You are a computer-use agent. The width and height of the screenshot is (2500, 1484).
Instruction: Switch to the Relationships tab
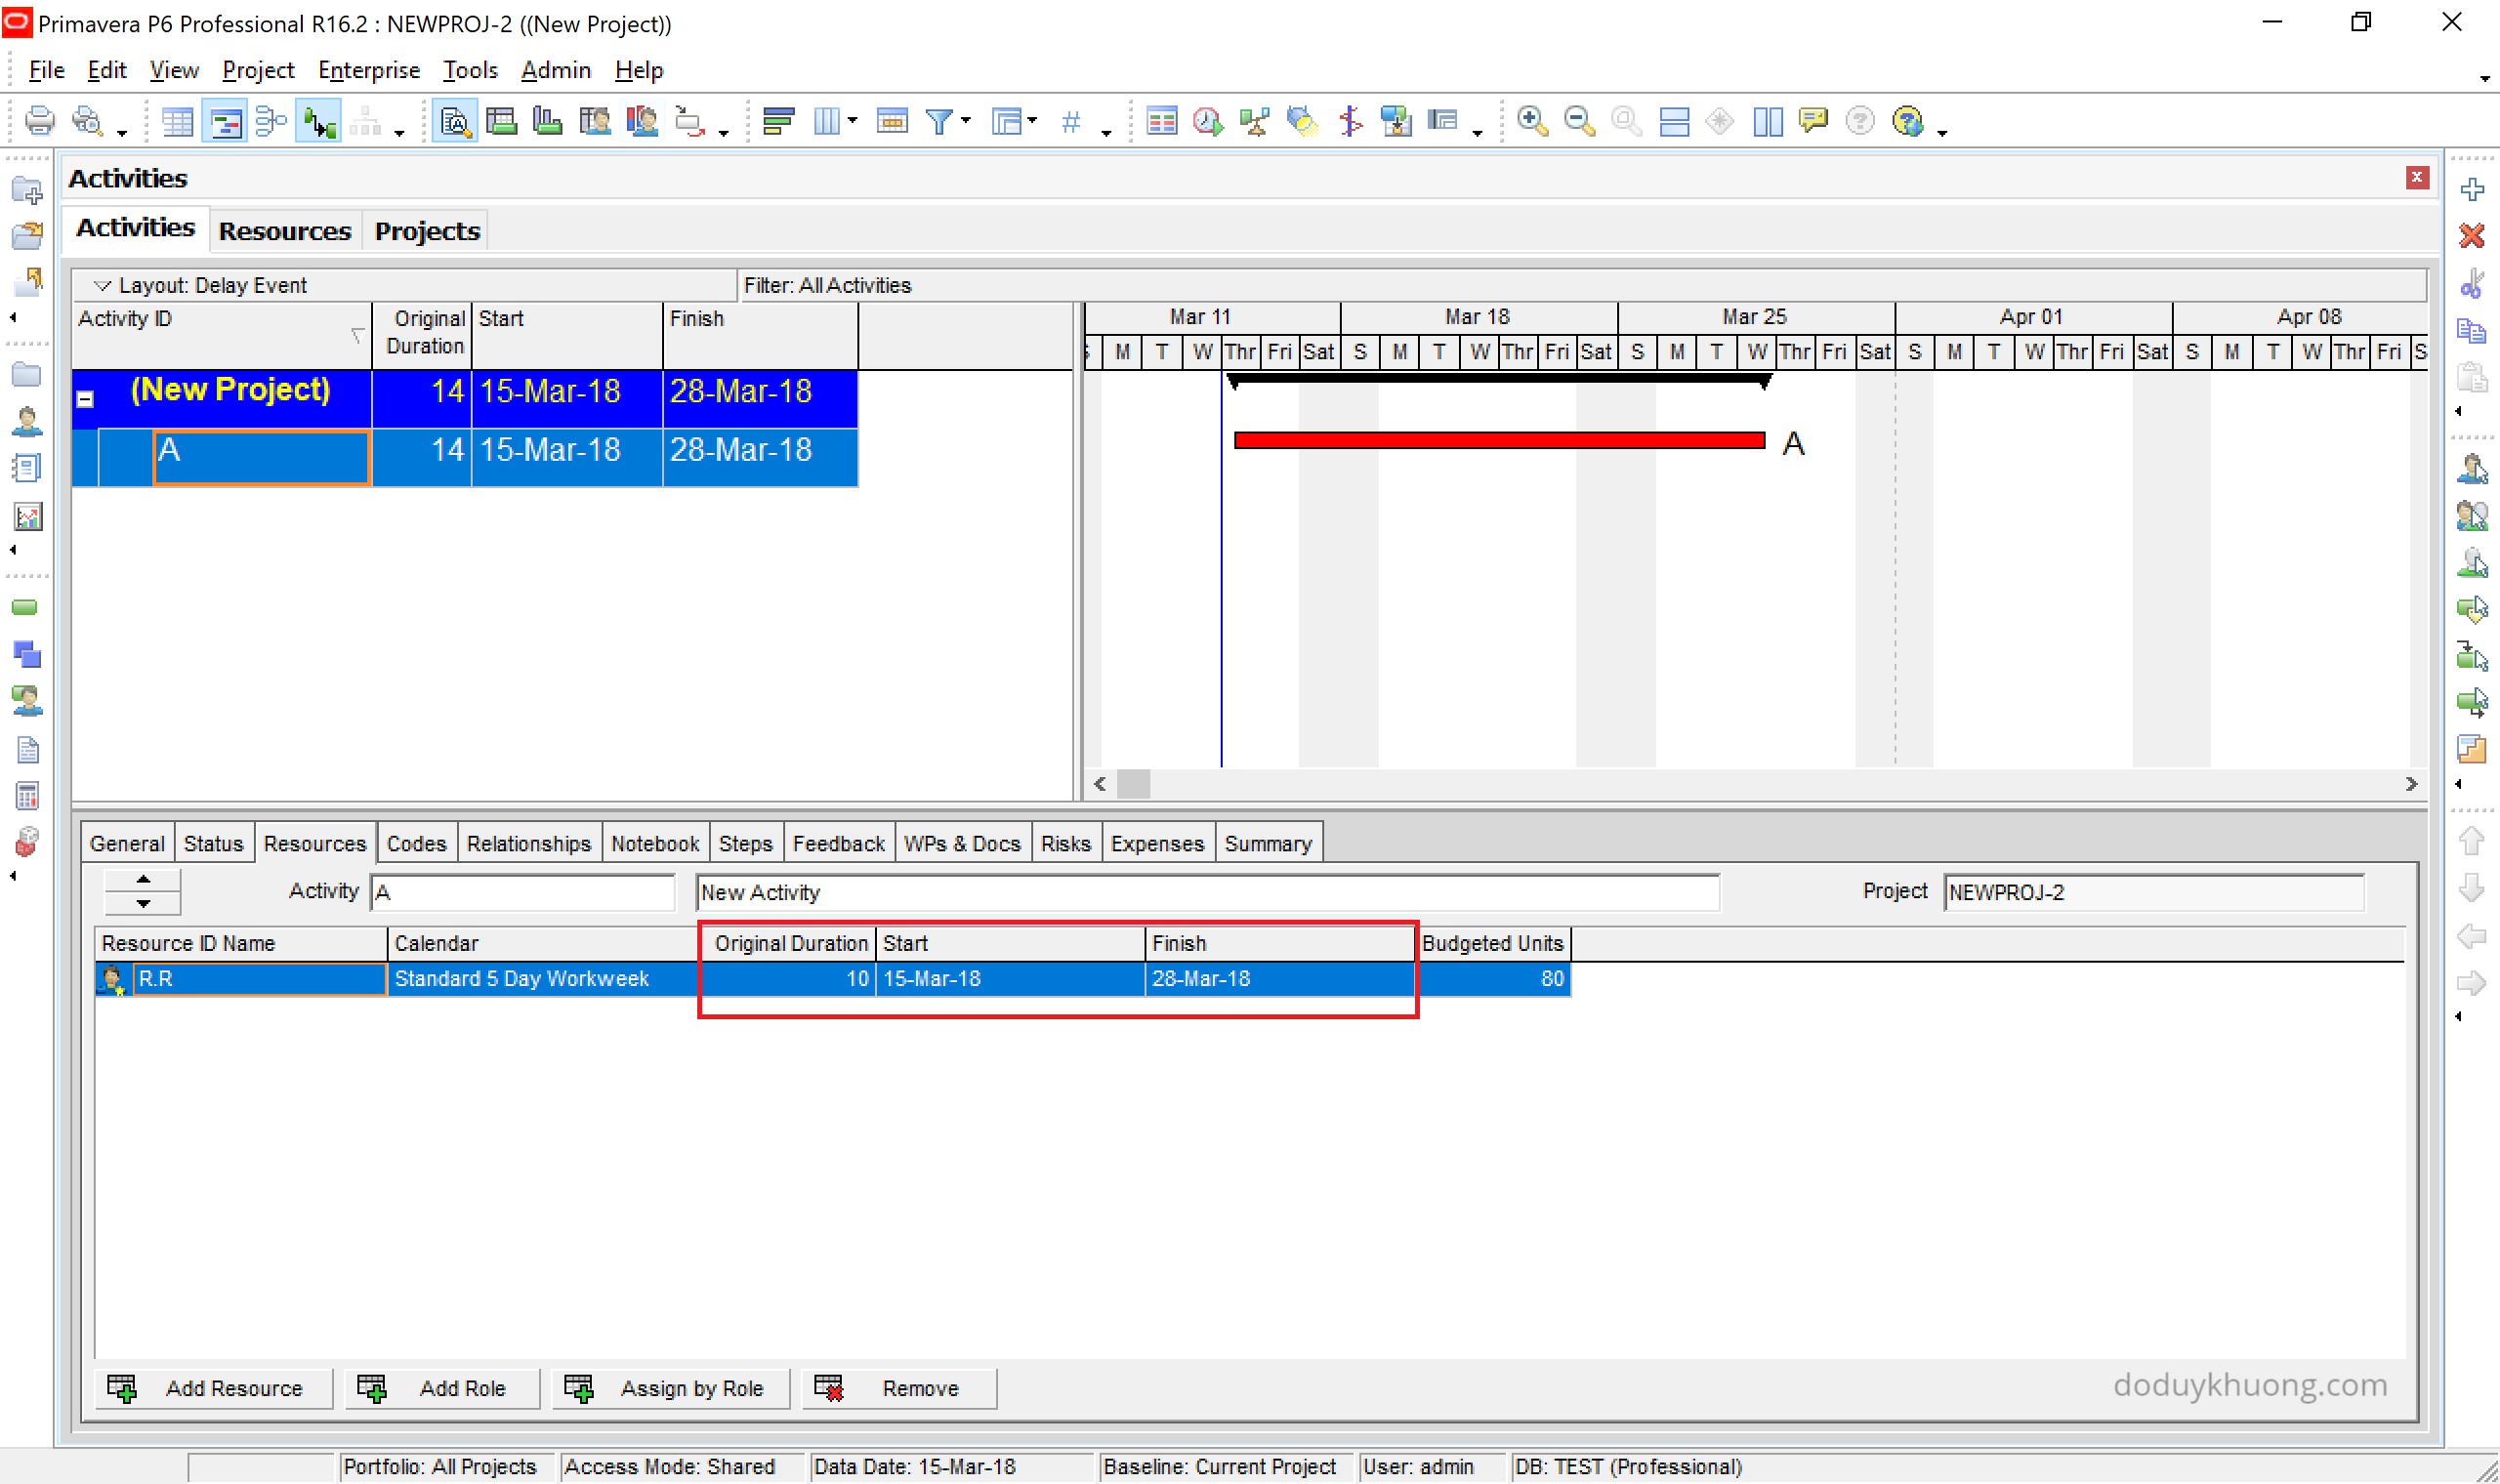click(x=528, y=843)
